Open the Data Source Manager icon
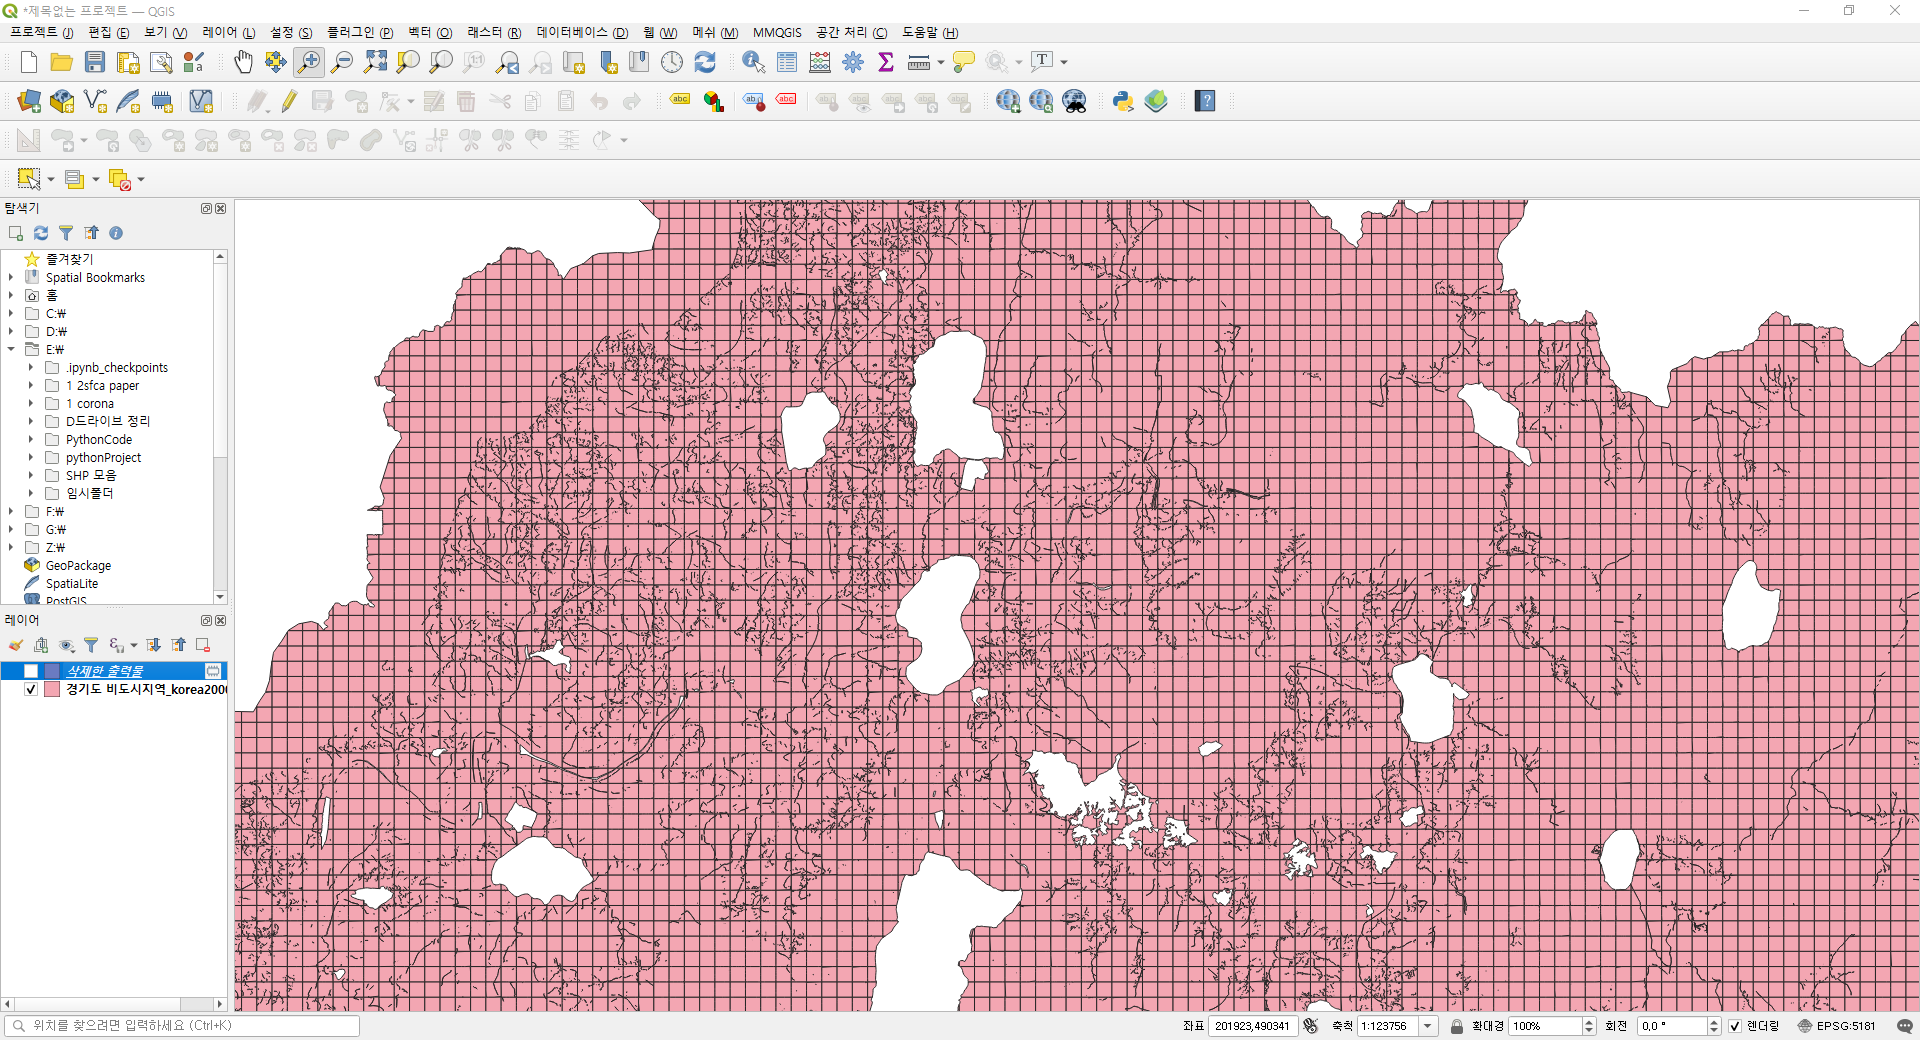This screenshot has height=1040, width=1920. 29,101
